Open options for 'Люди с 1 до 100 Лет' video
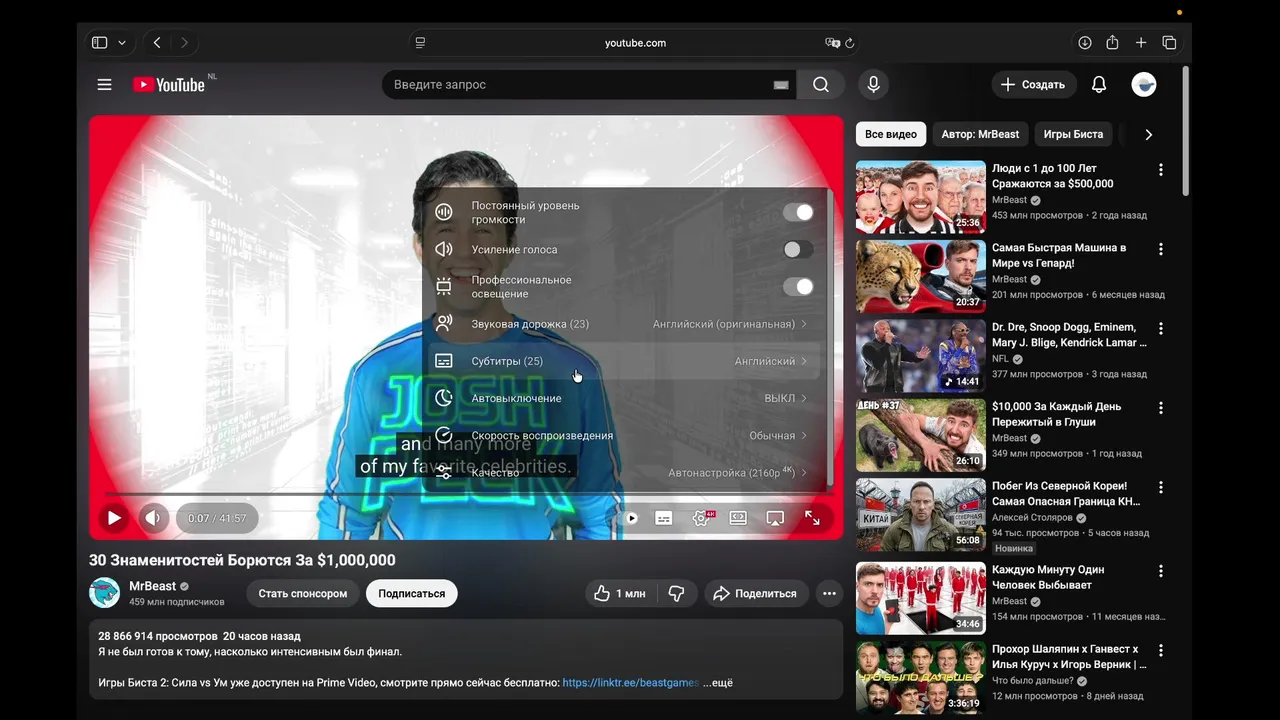 1161,170
